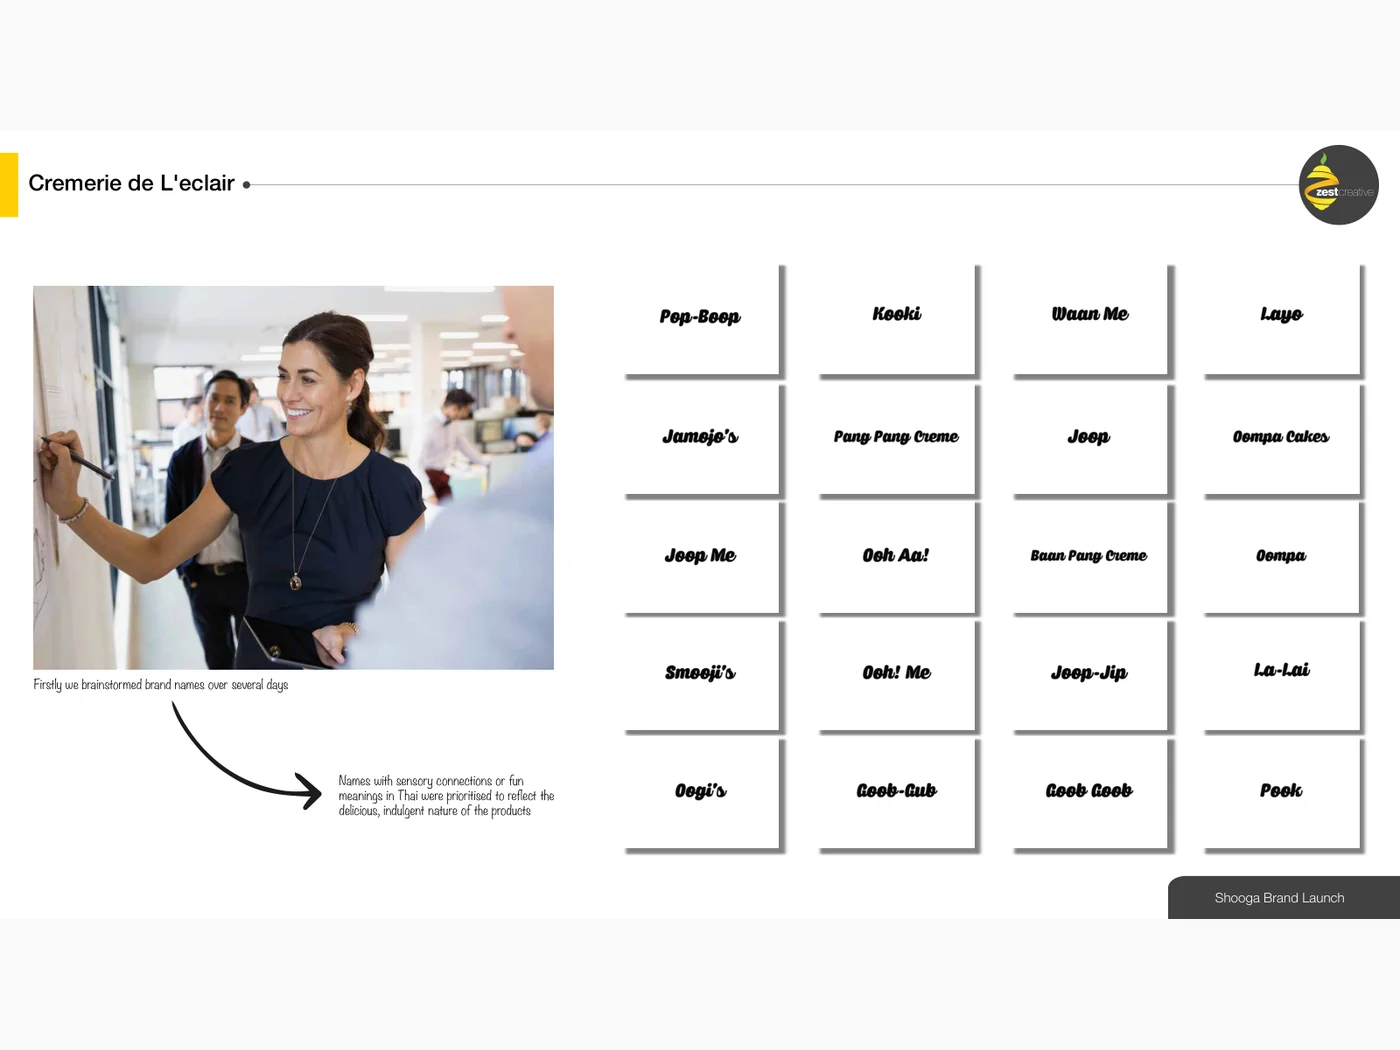Click the Oompa name card
1400x1050 pixels.
[x=1284, y=558]
